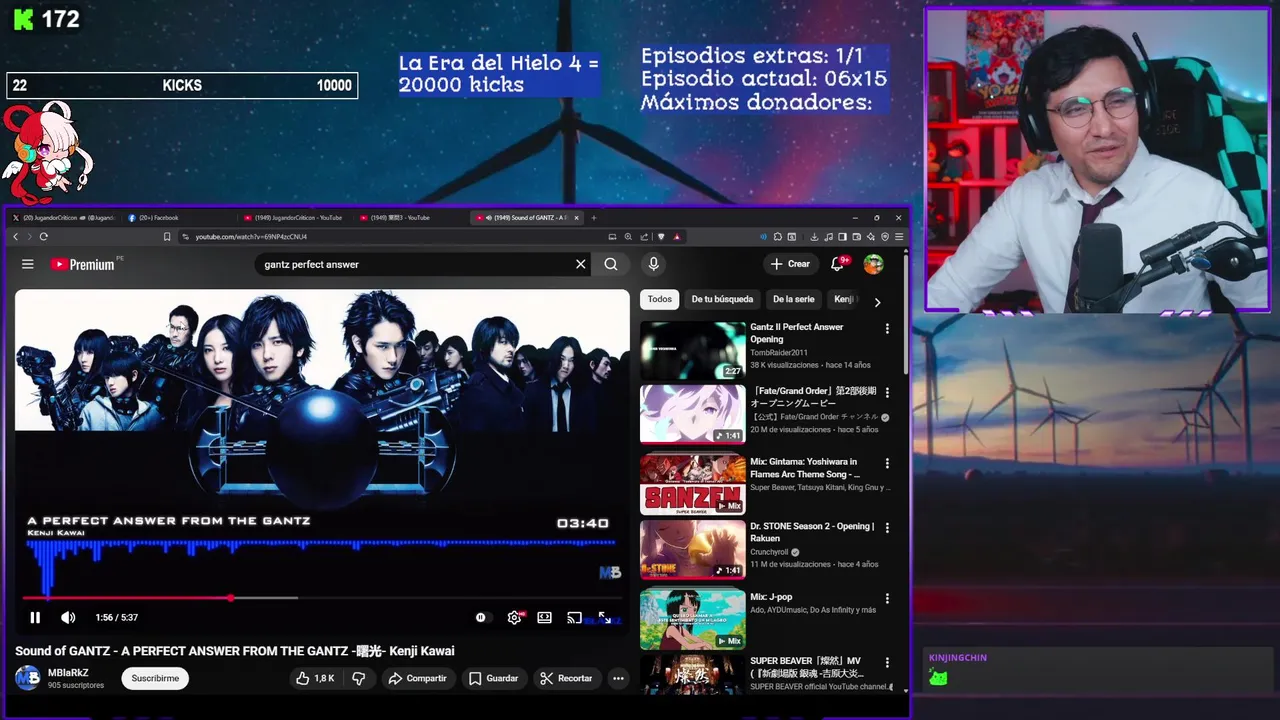Select the De la serie chip

(x=793, y=299)
